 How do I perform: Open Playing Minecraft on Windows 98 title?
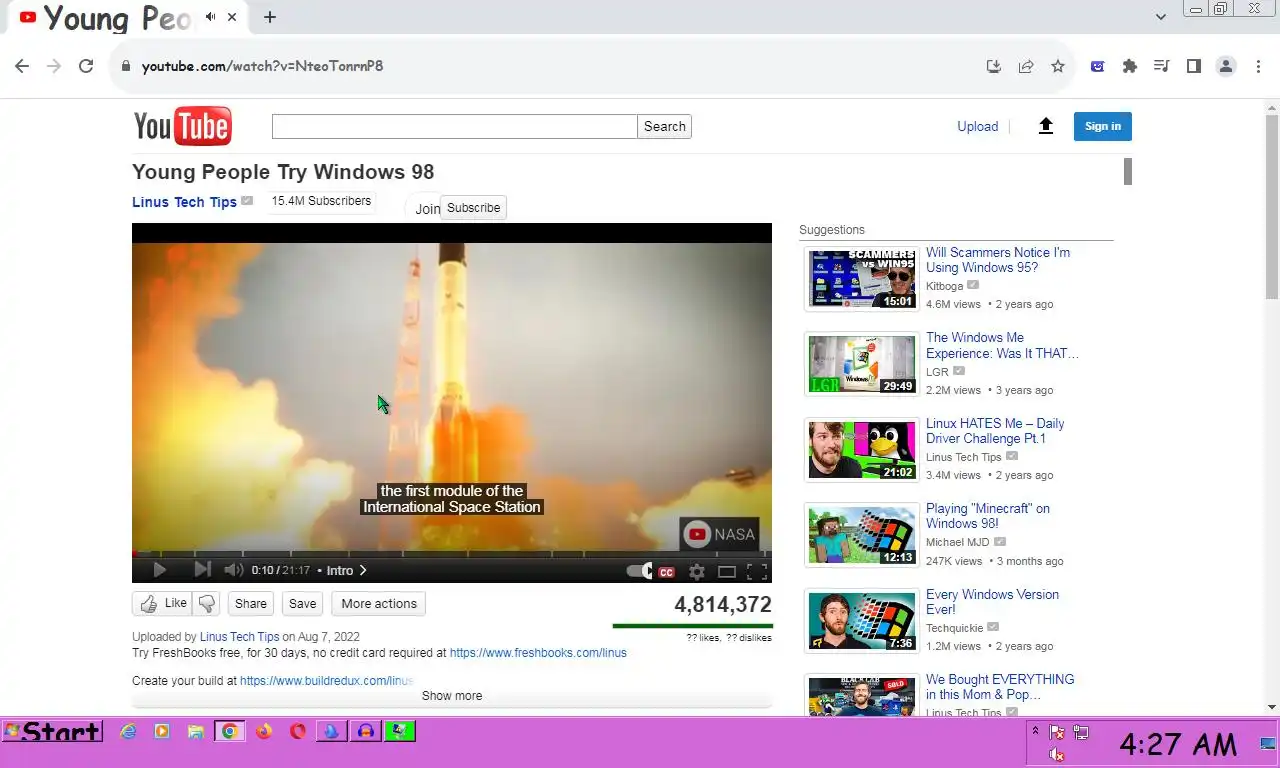tap(988, 516)
